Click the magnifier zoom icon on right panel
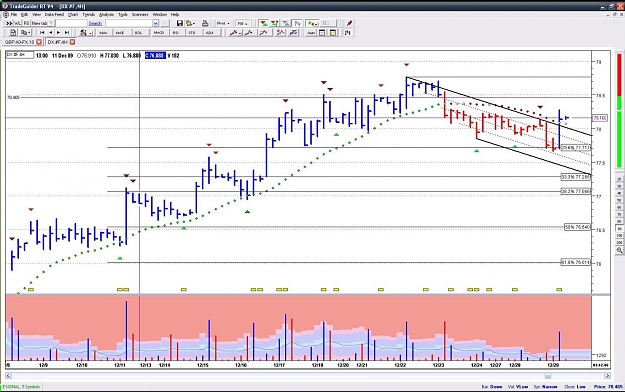 pos(619,250)
